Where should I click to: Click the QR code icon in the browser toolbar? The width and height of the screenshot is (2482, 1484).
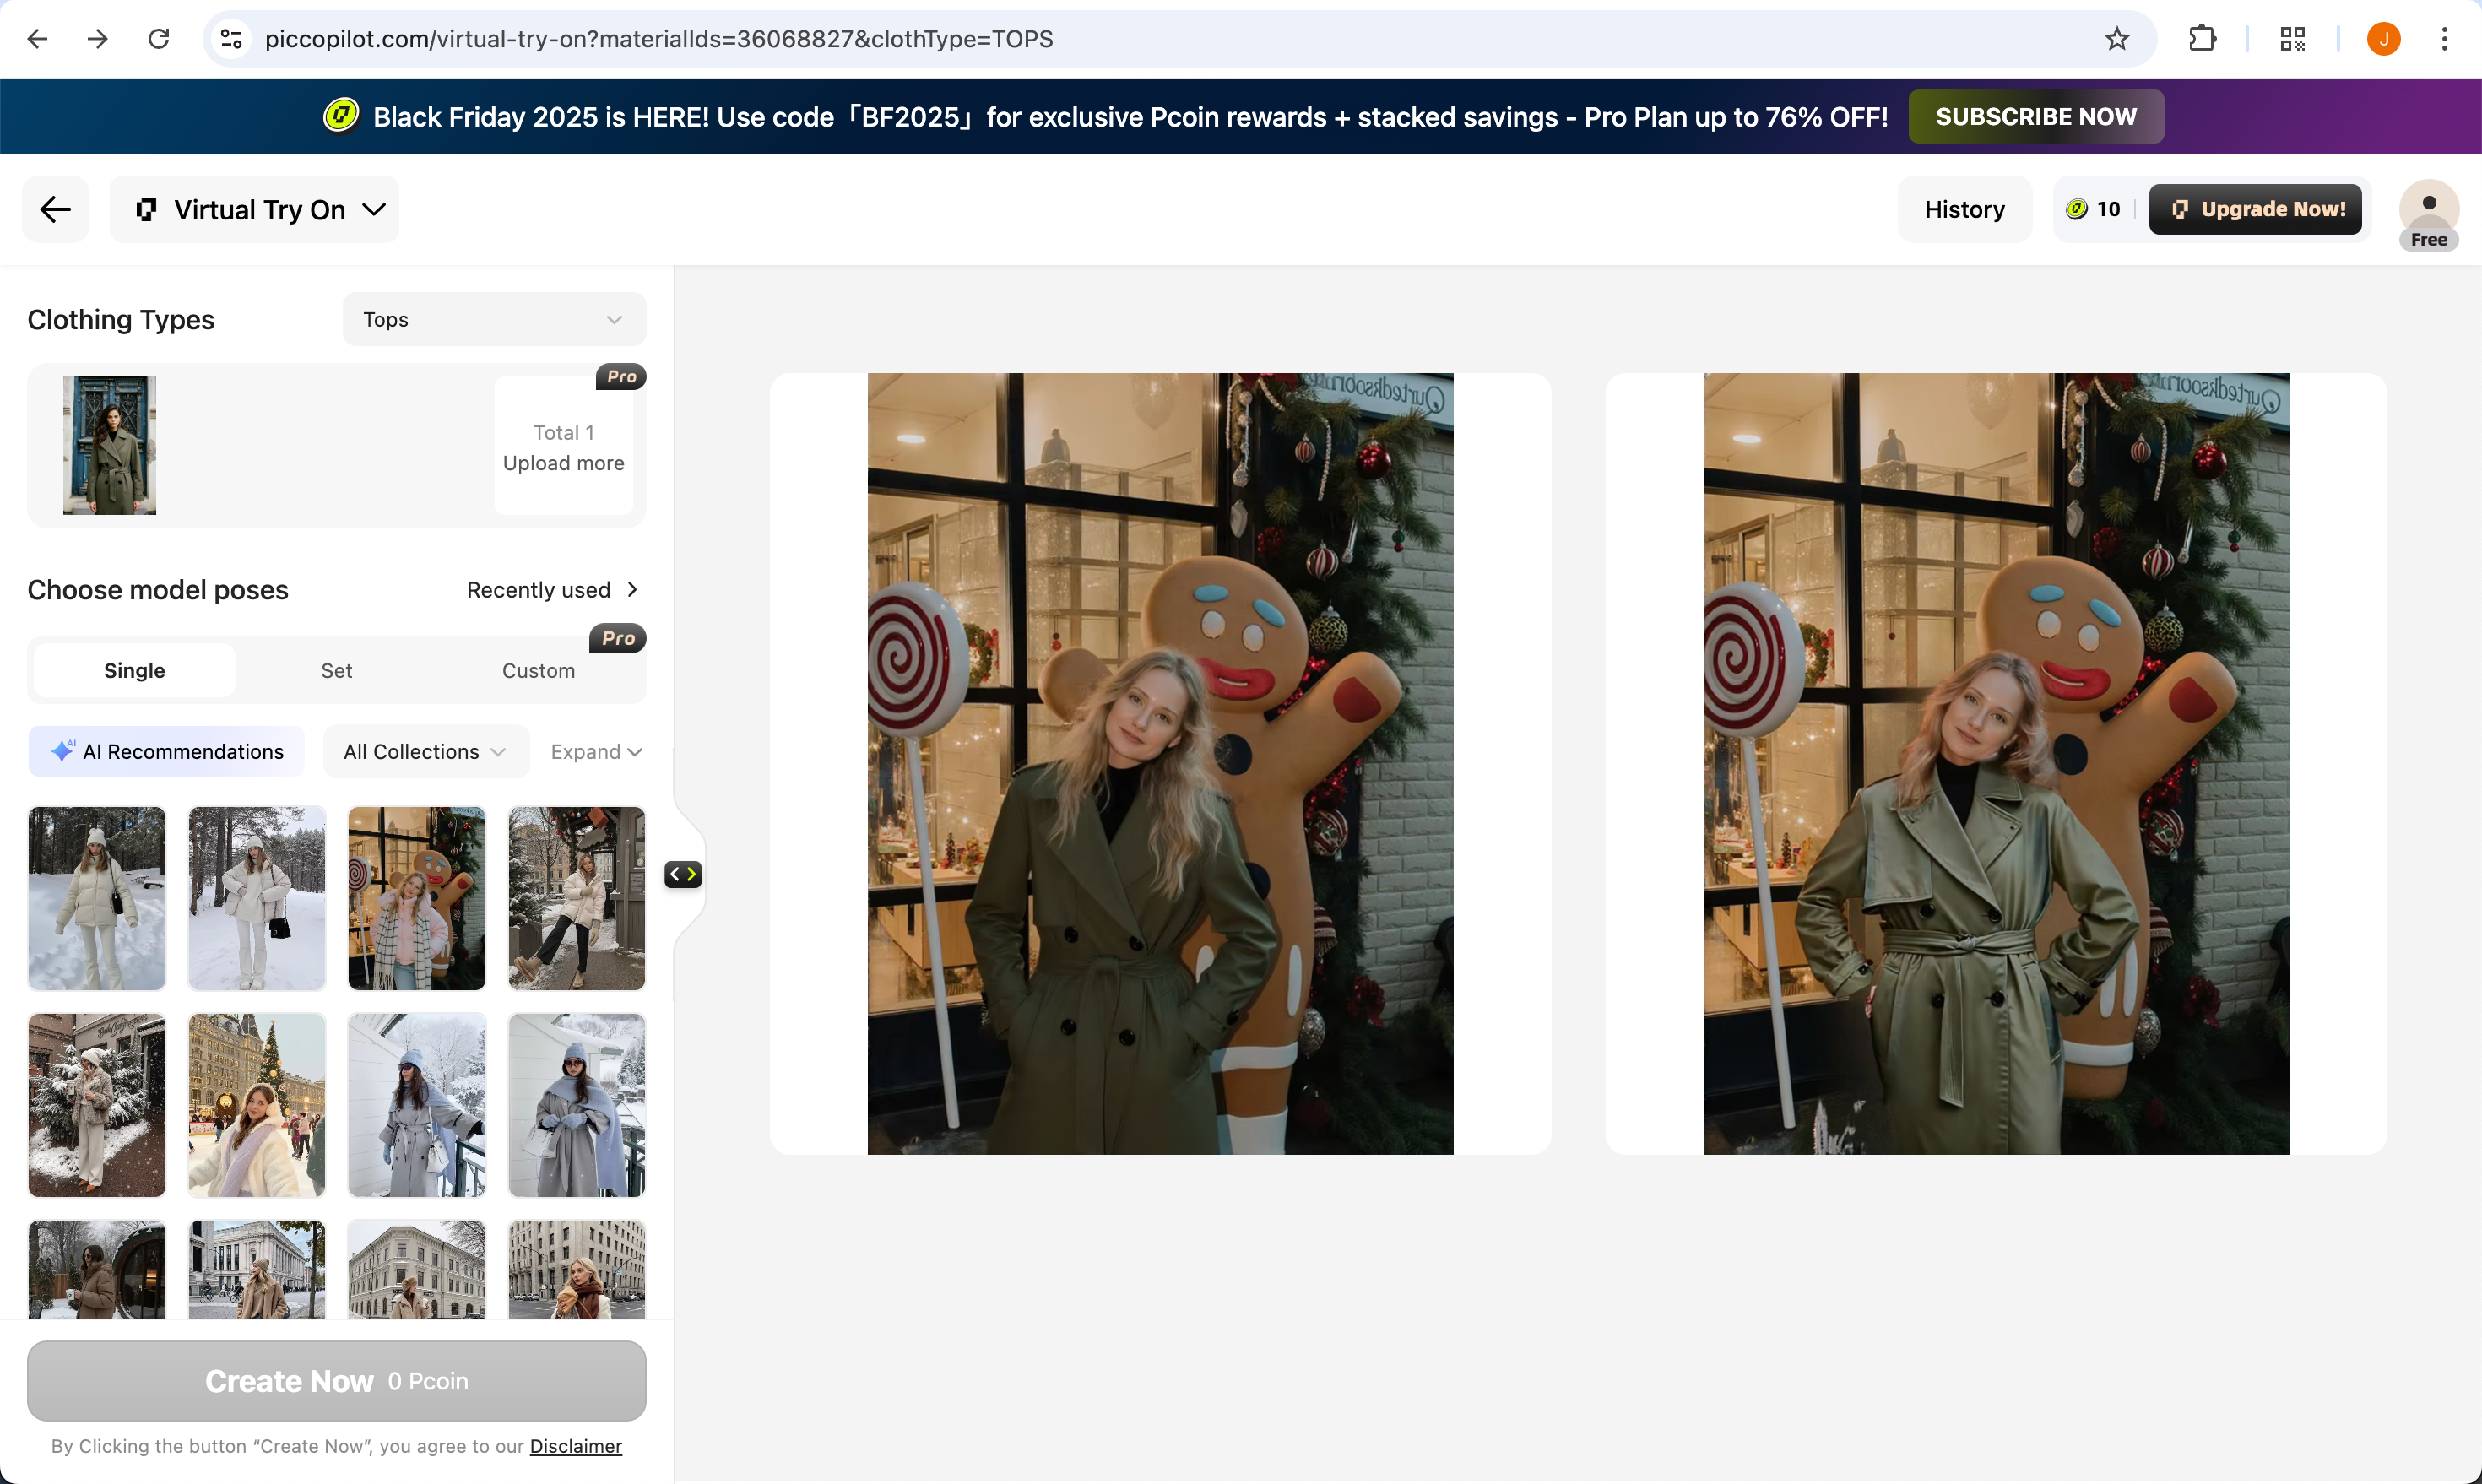(x=2292, y=39)
